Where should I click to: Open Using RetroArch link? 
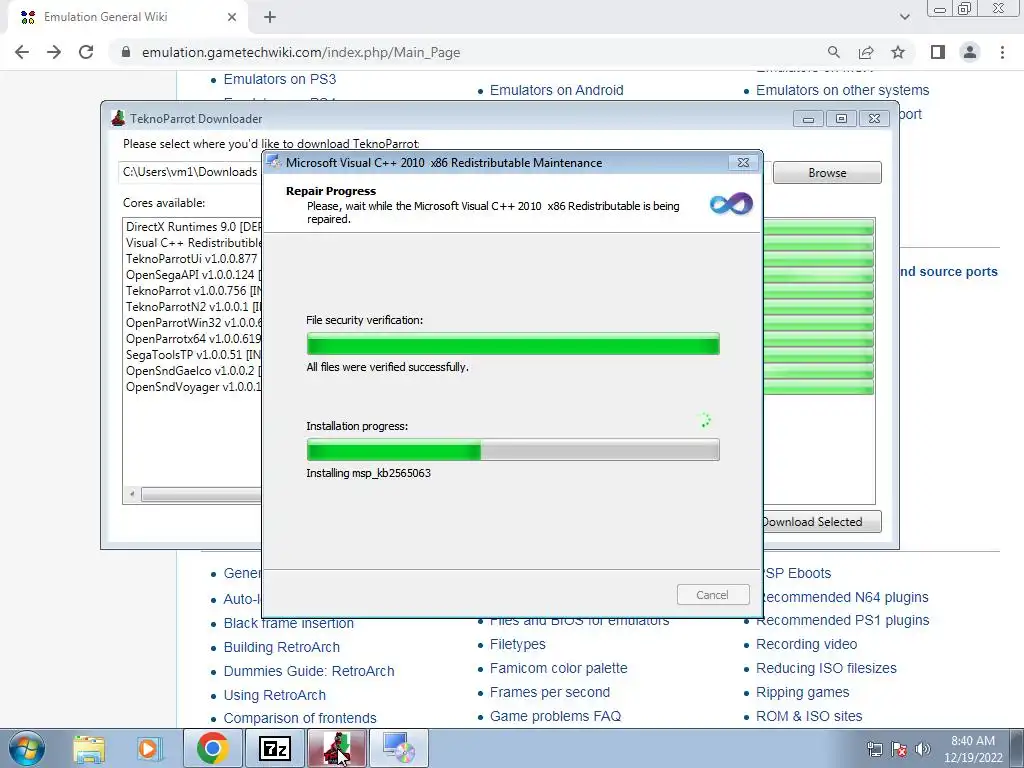coord(274,696)
